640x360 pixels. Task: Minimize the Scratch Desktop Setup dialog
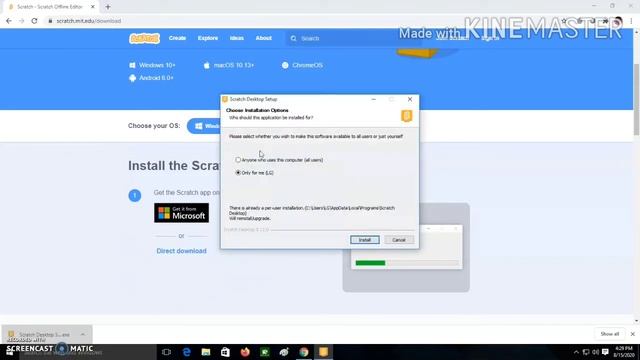click(x=373, y=99)
